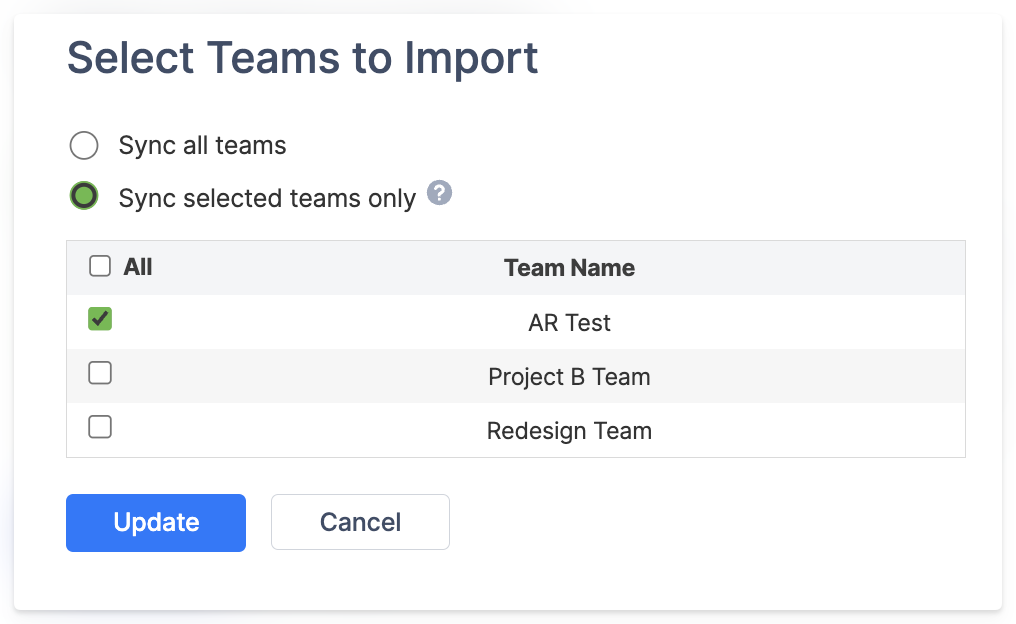1016x624 pixels.
Task: Uncheck the AR Test team checkbox
Action: [100, 319]
